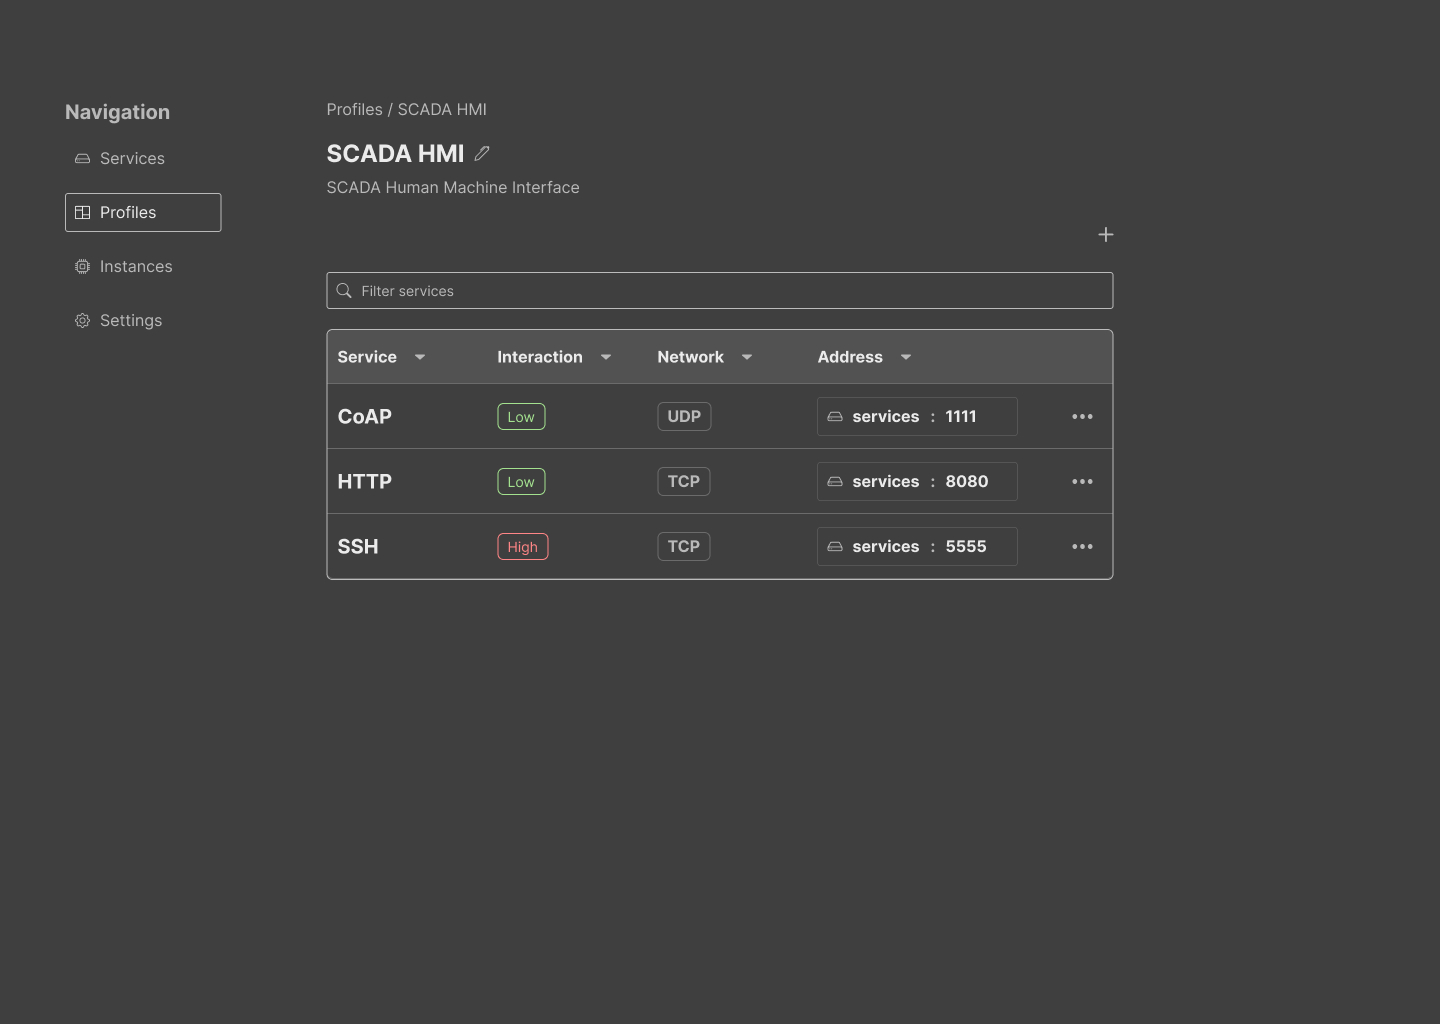This screenshot has width=1440, height=1024.
Task: Open the three-dot menu for SSH row
Action: click(1082, 547)
